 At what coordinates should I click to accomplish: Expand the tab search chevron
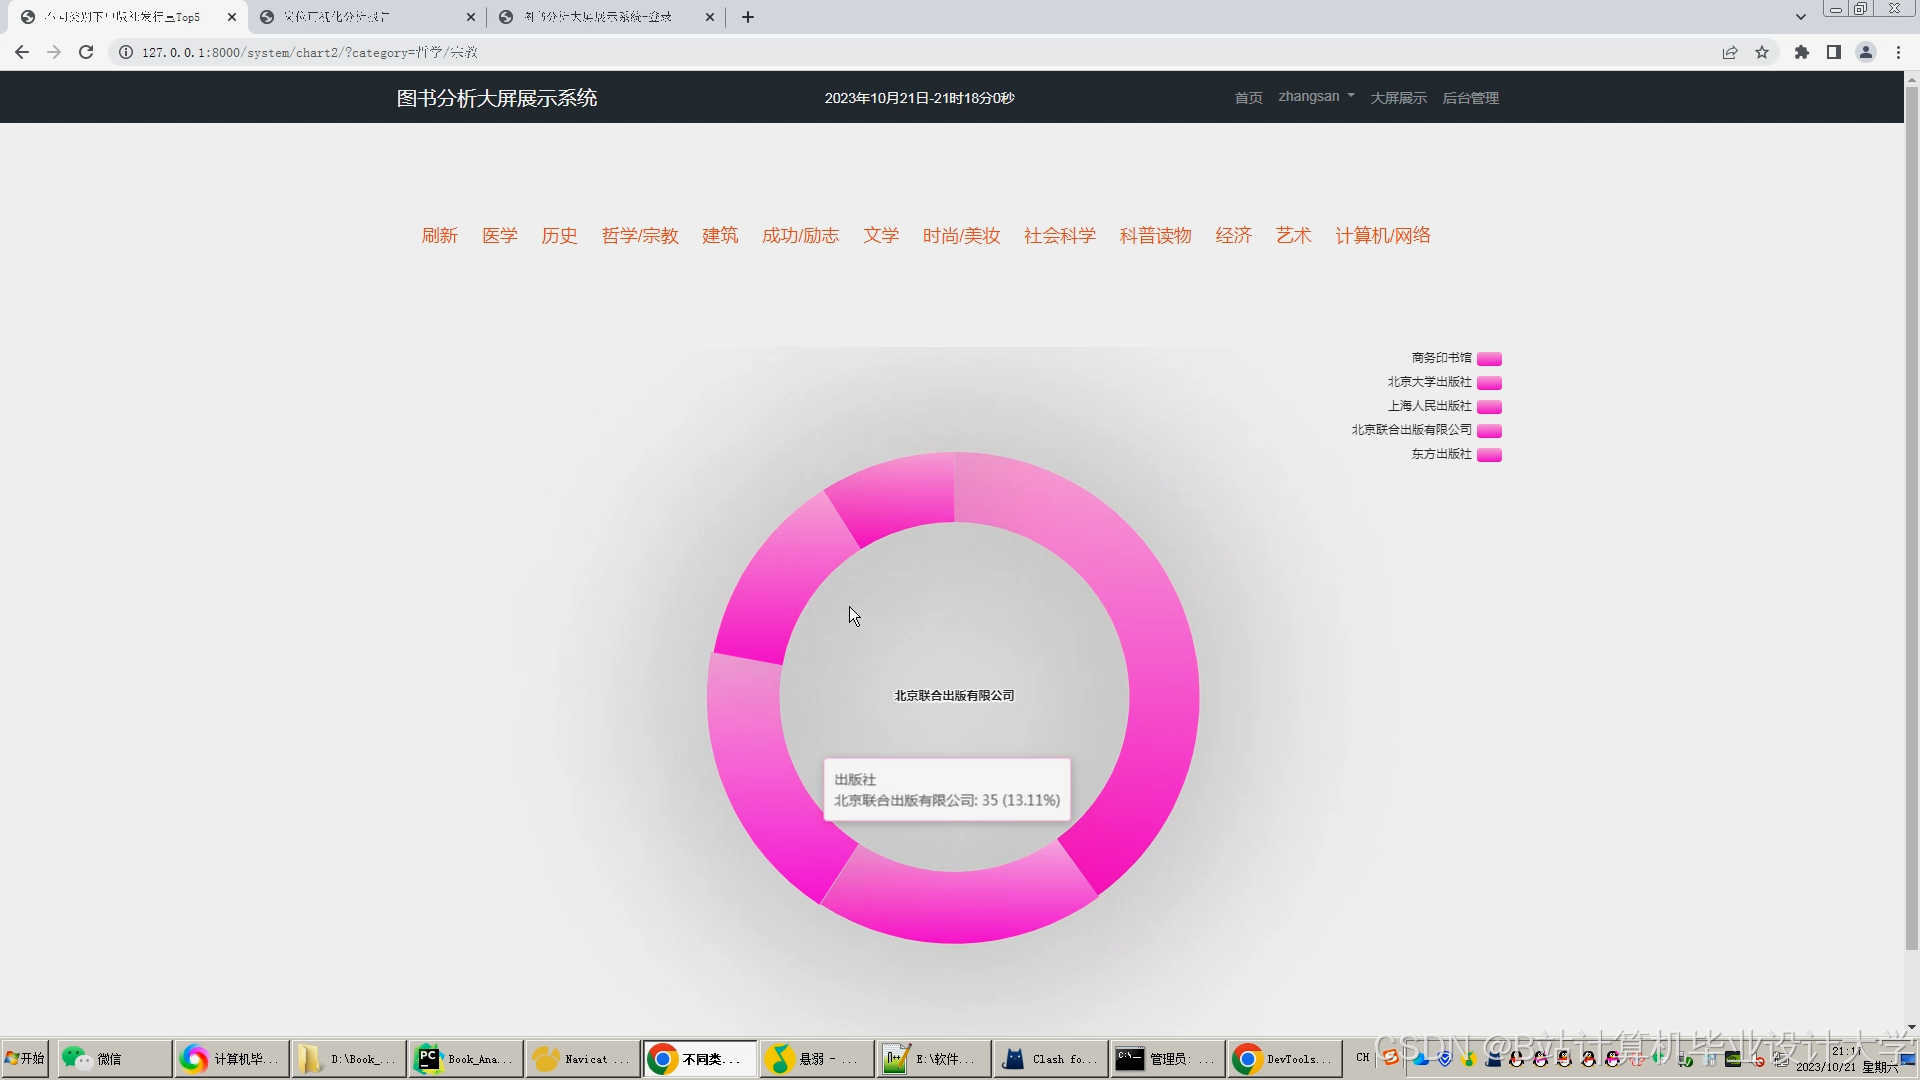pos(1801,17)
